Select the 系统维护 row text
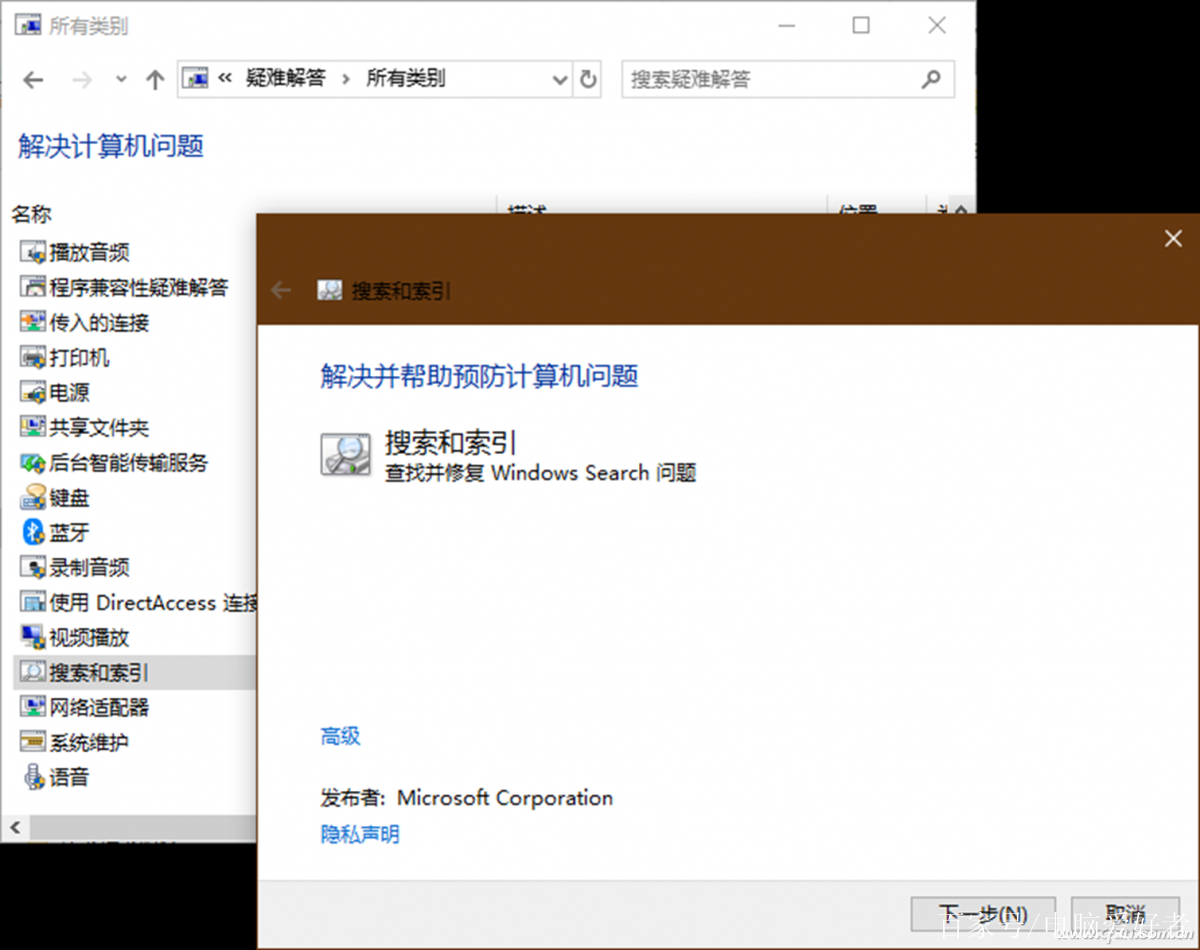 [x=90, y=742]
